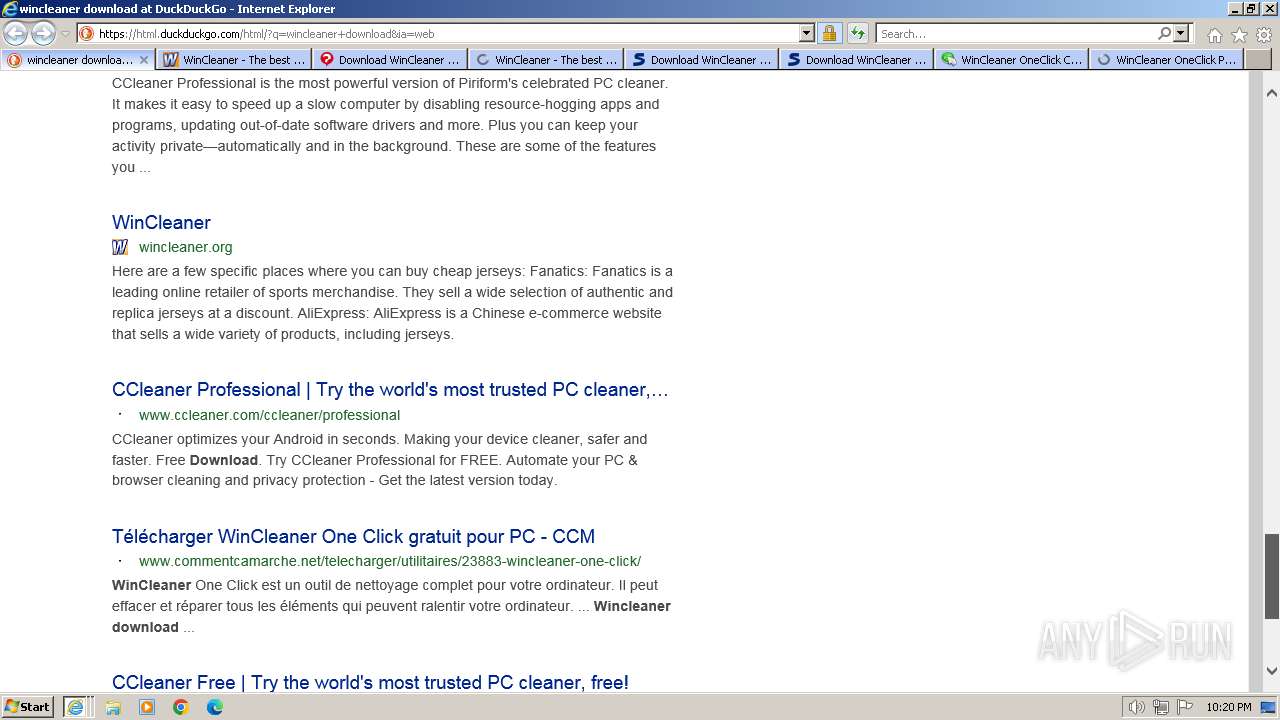Open Favorites with the star icon
The image size is (1280, 720).
1239,35
